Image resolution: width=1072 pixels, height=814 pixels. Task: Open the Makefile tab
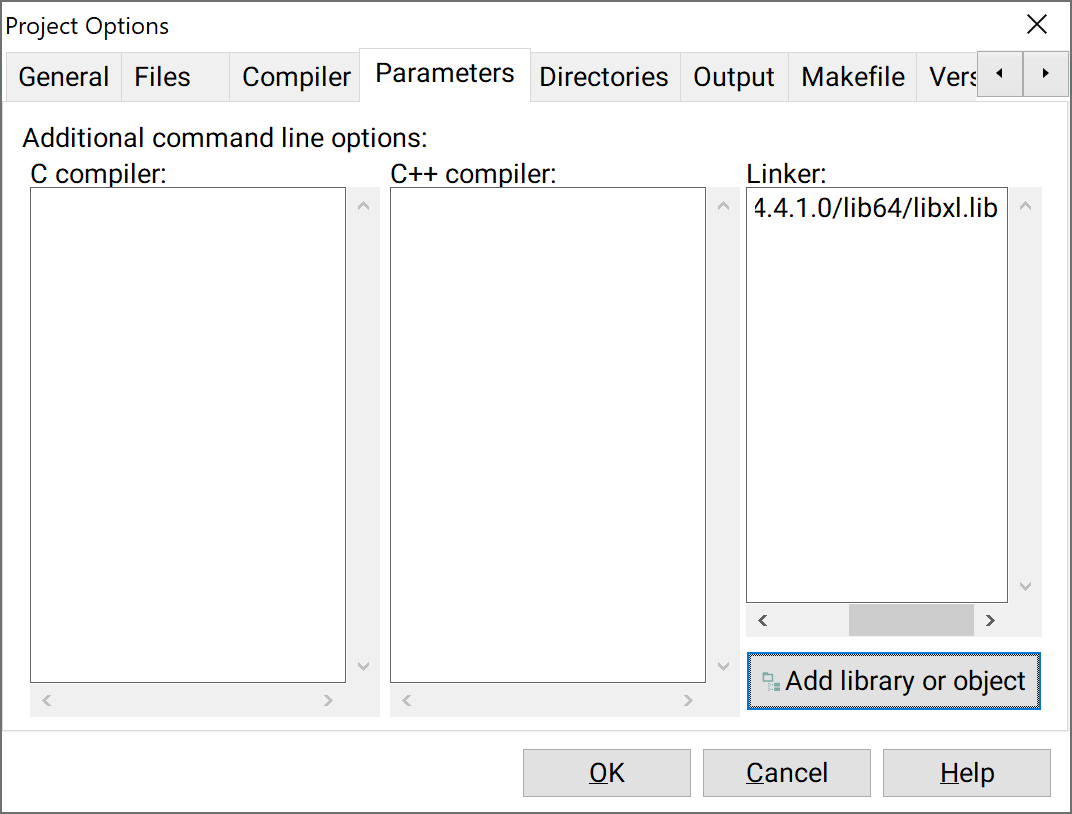853,77
